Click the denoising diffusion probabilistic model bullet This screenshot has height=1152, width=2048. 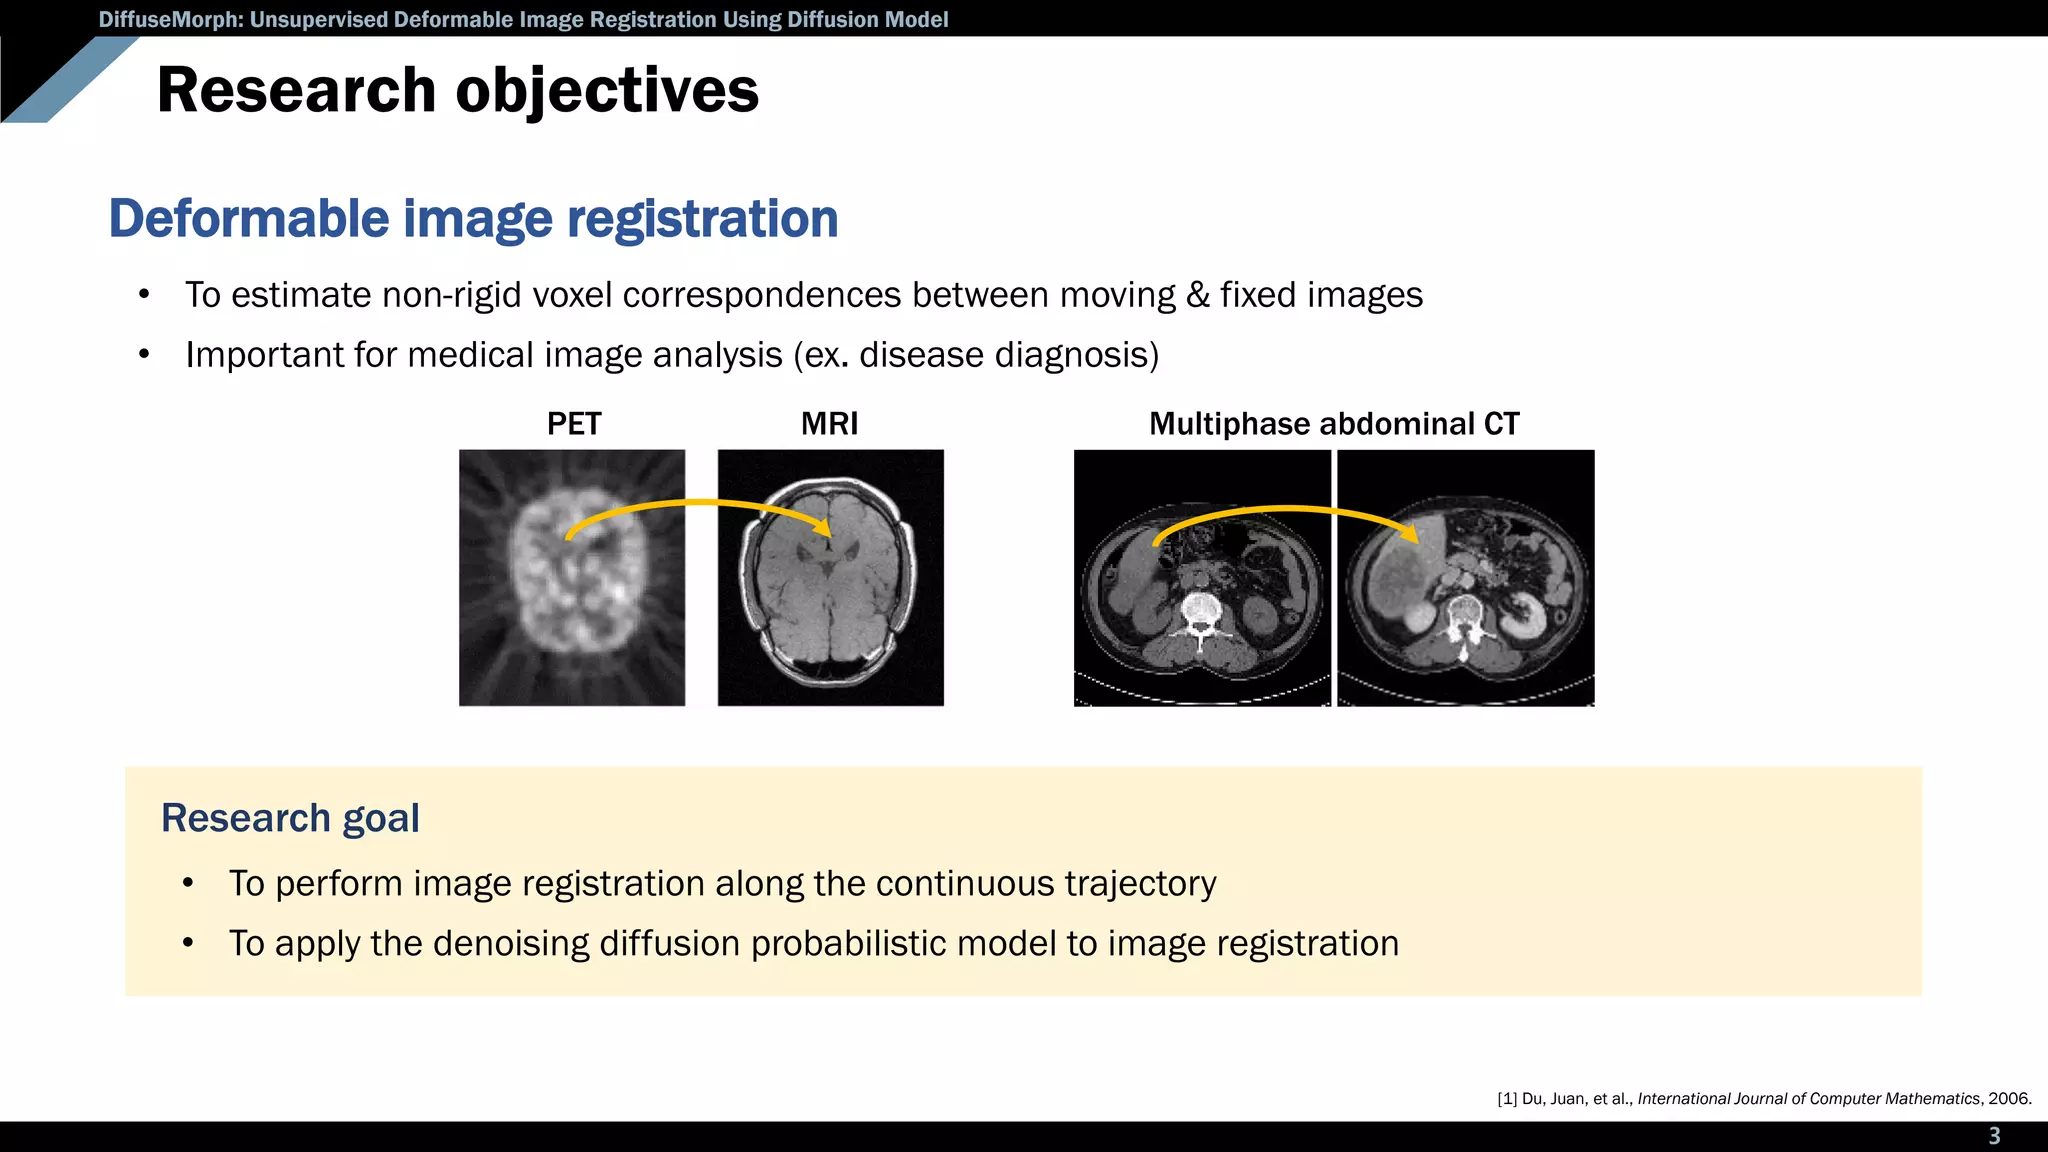tap(813, 944)
